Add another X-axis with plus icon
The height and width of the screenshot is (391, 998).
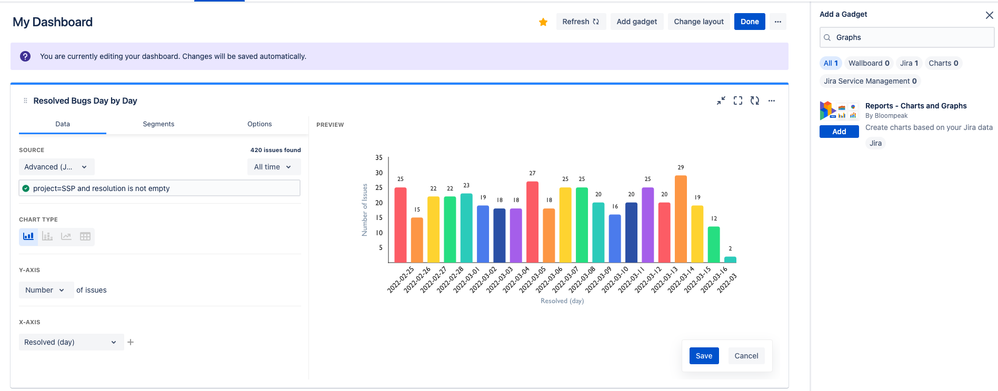(x=130, y=342)
